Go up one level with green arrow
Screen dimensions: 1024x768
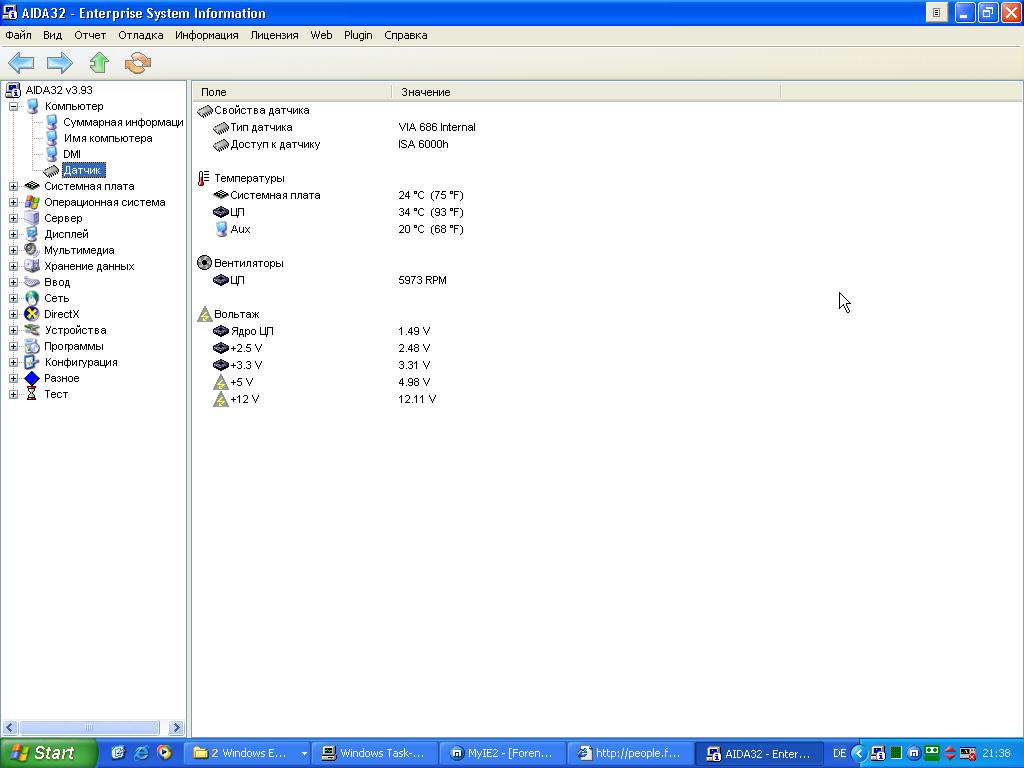(x=99, y=63)
